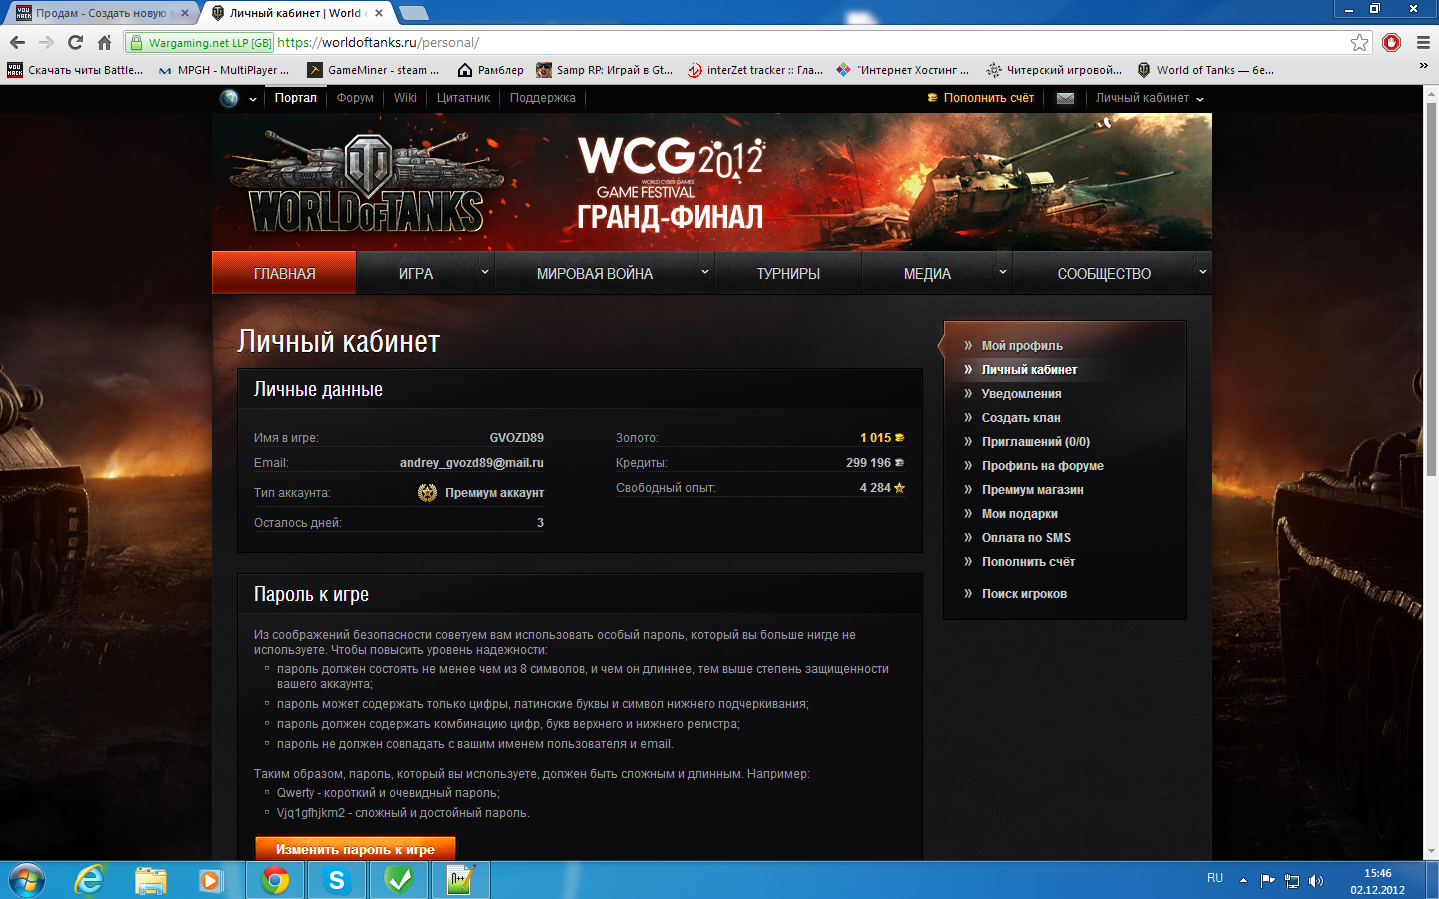Click the Wargaming.net LLP security certificate badge

(x=200, y=43)
